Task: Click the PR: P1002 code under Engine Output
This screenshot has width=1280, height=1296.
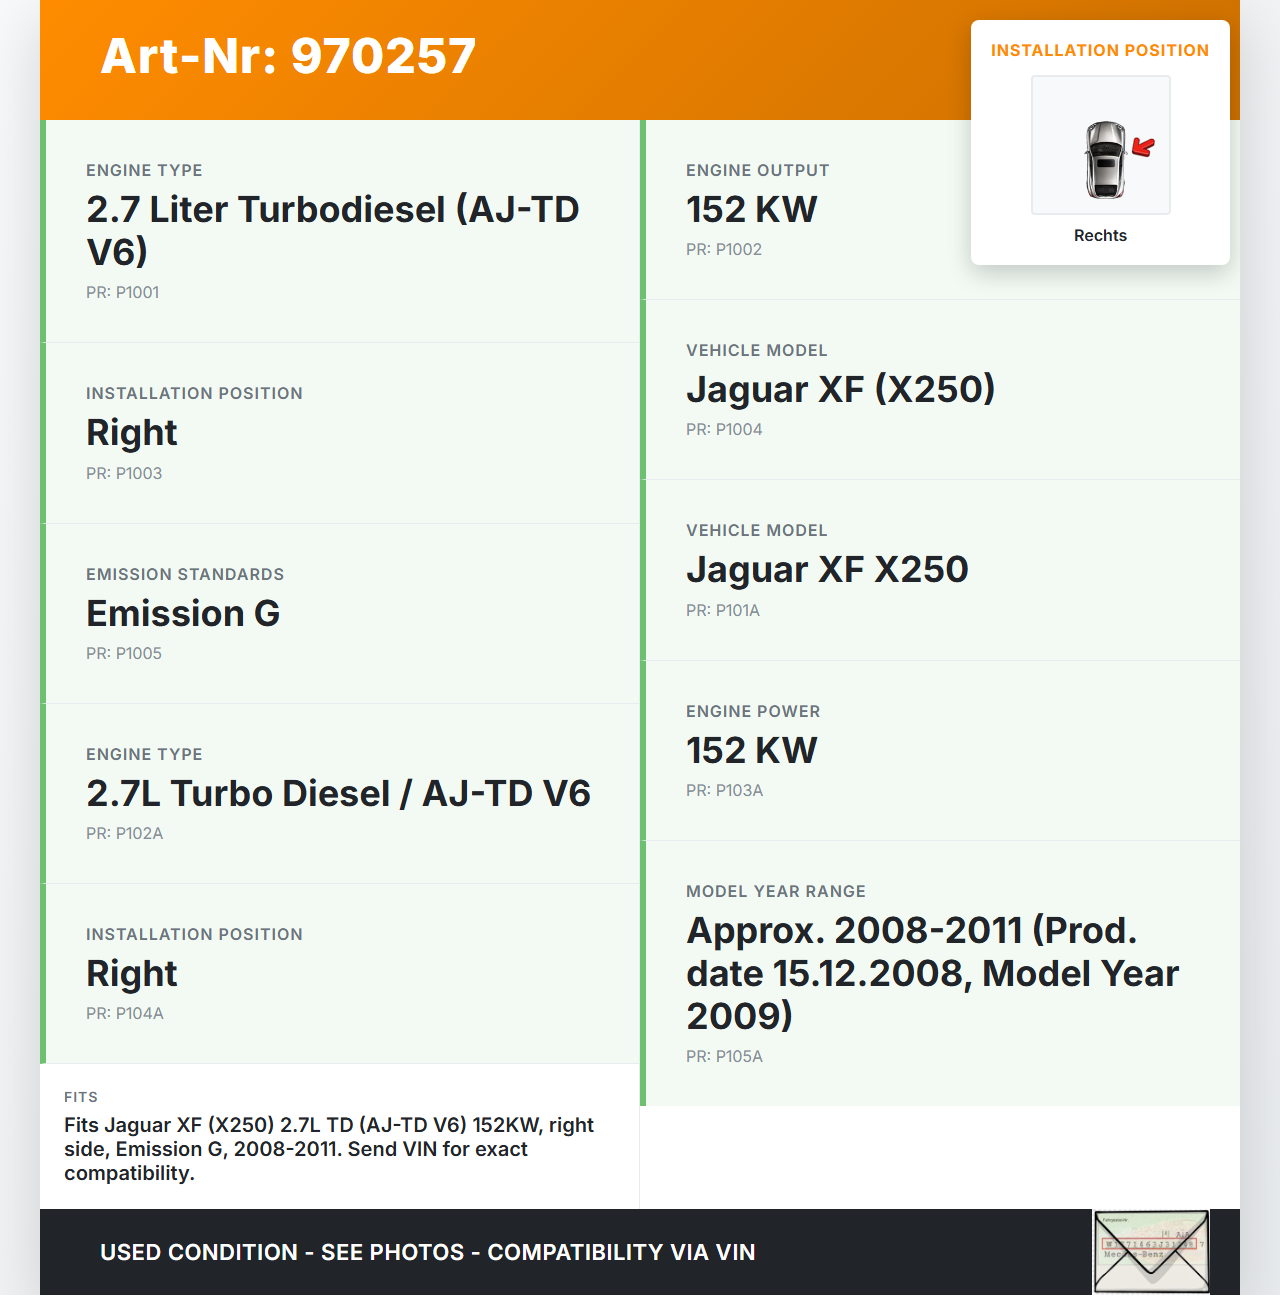Action: 723,249
